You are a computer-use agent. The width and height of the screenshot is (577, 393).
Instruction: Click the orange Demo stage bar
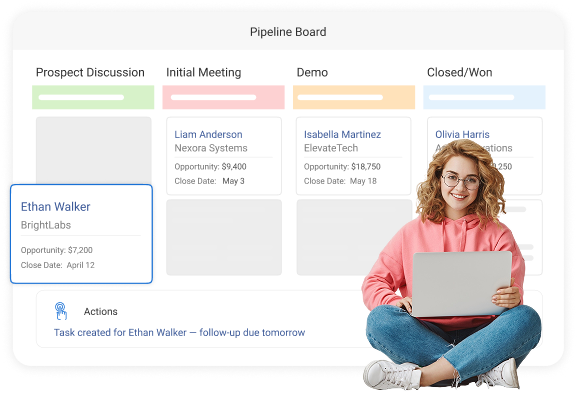[x=354, y=97]
